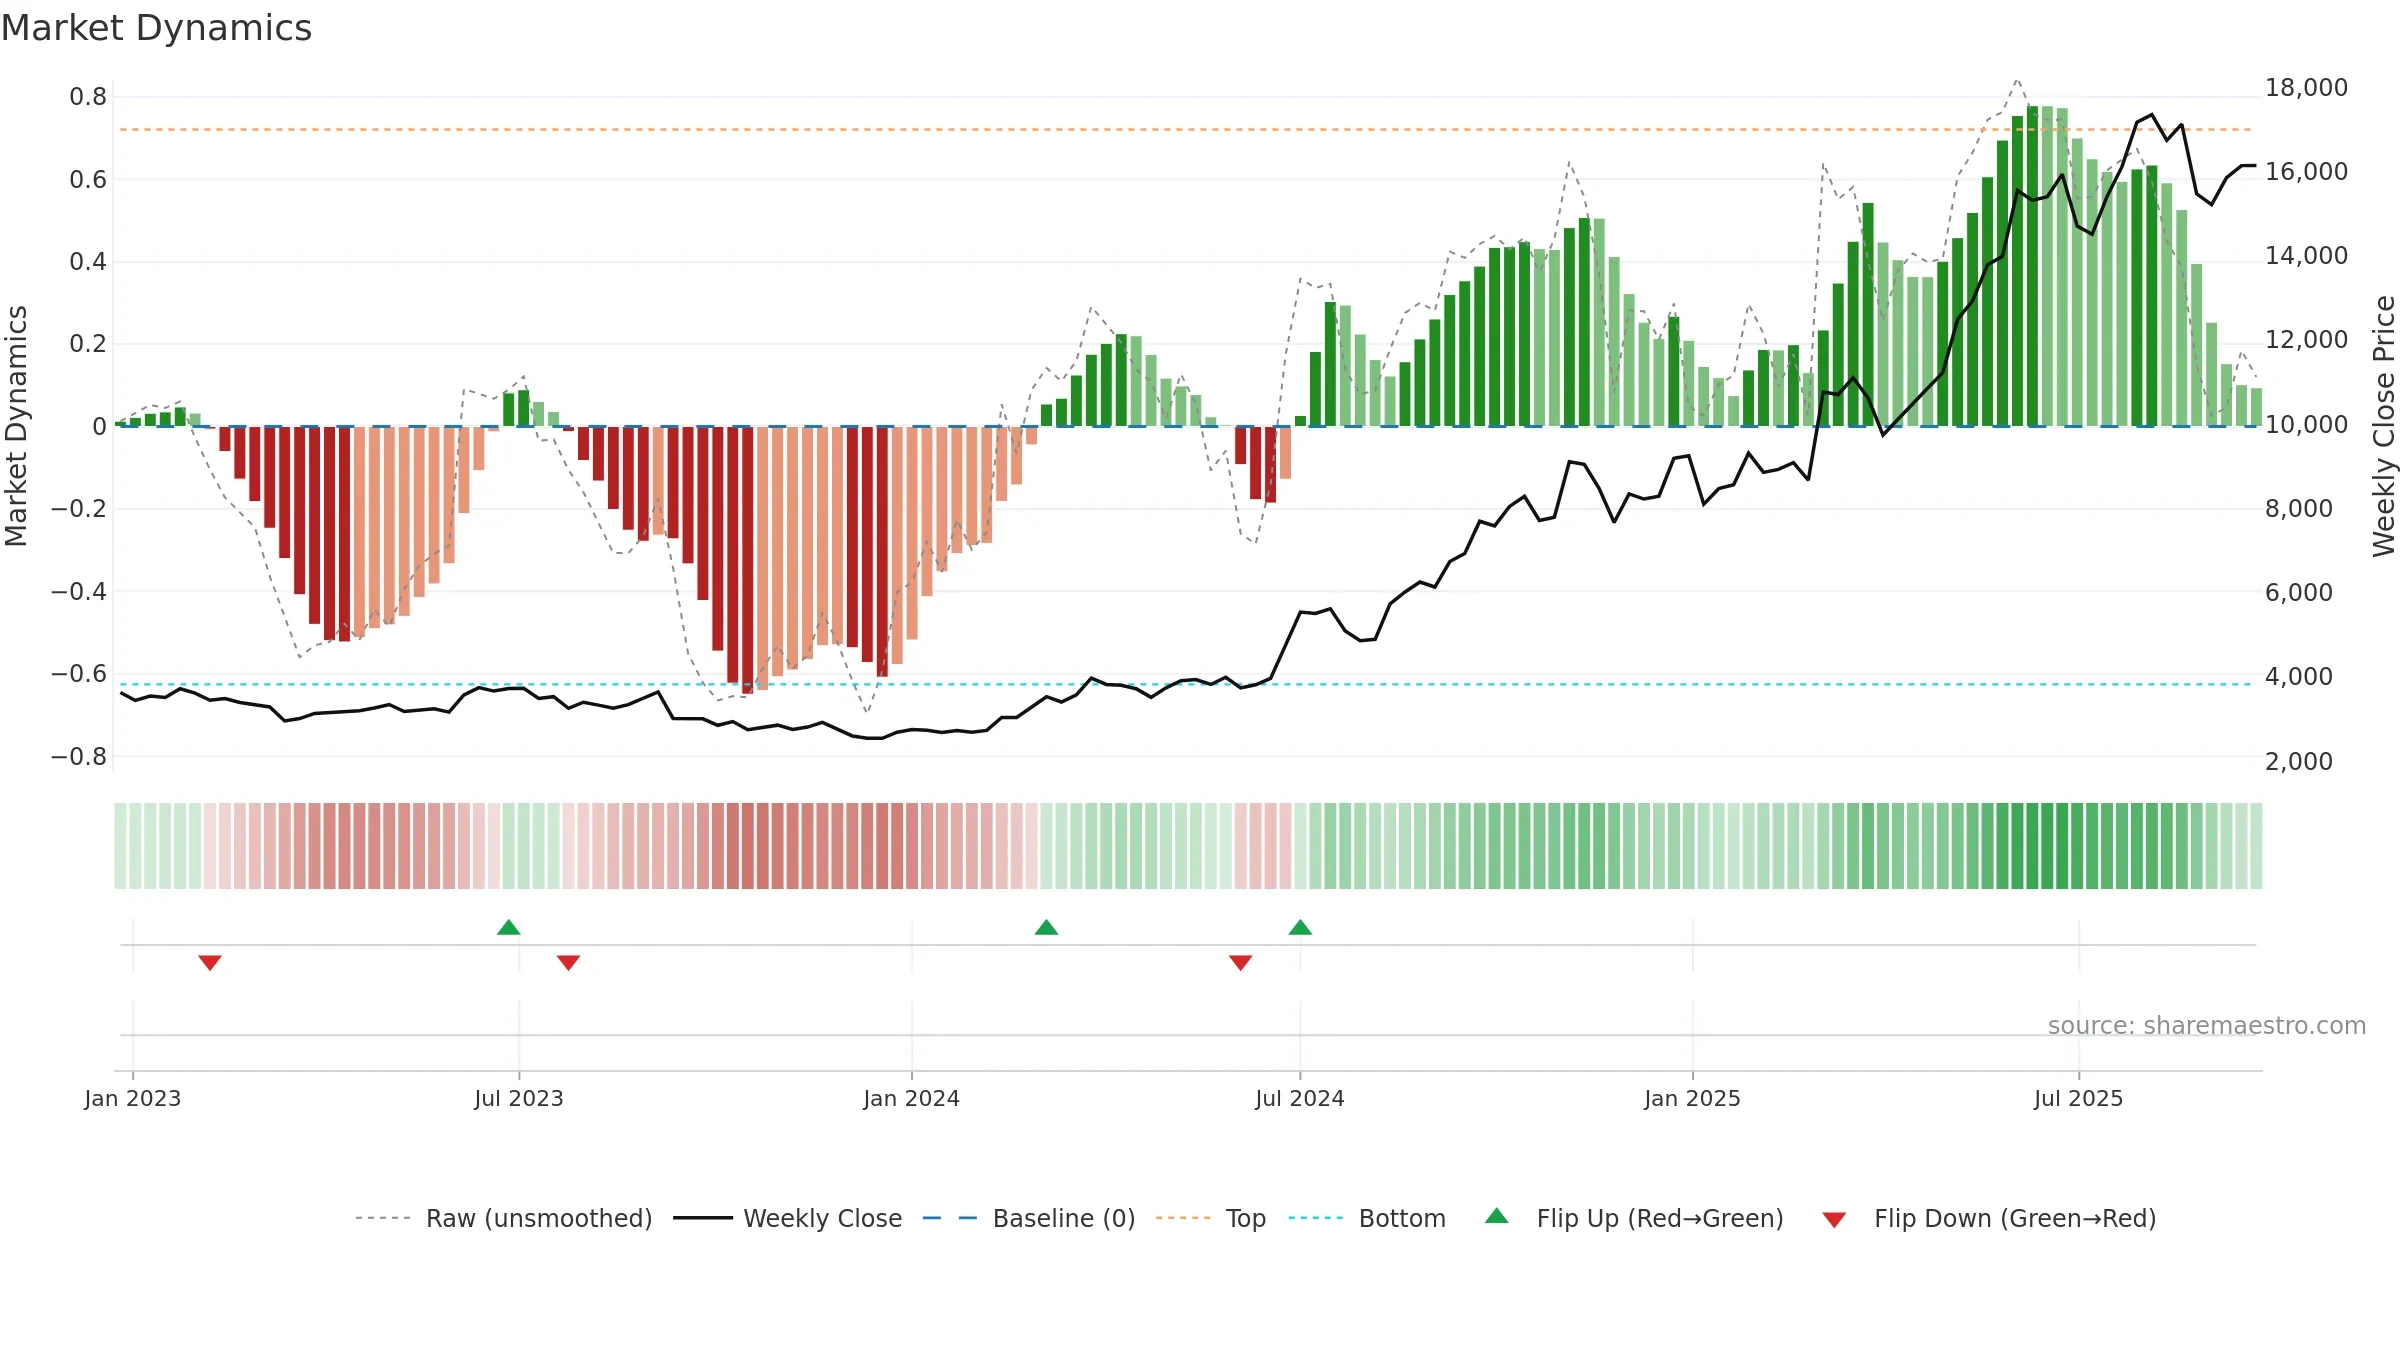Select the Flip Up marker at Jul 2024
Image resolution: width=2400 pixels, height=1350 pixels.
pyautogui.click(x=1300, y=927)
